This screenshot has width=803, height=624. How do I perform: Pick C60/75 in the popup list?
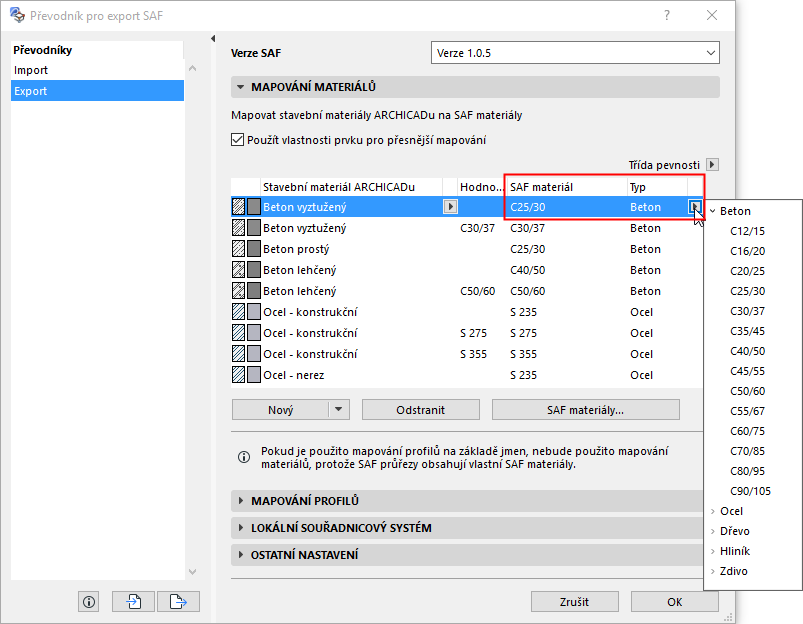(x=747, y=431)
